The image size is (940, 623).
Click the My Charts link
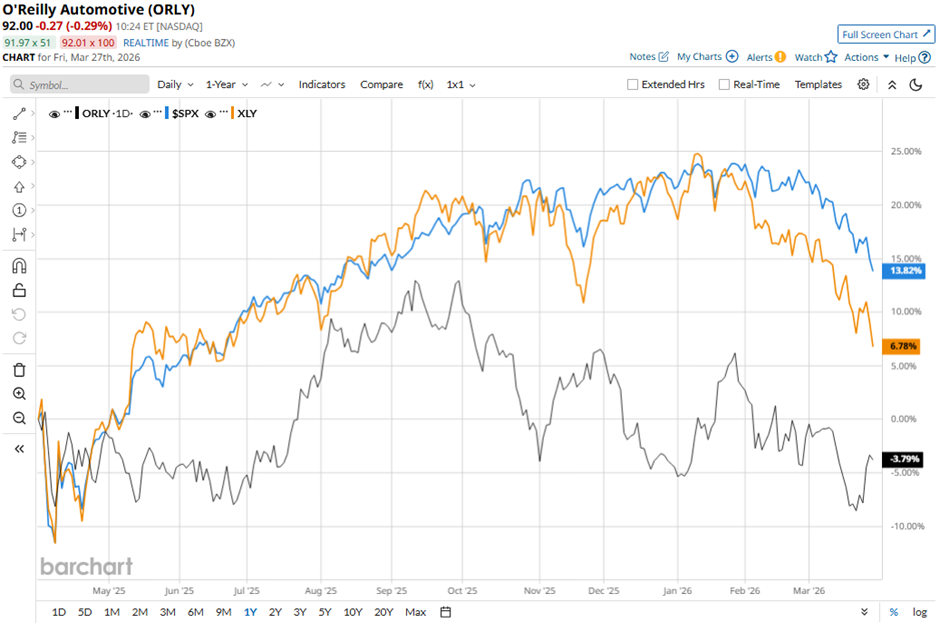tap(699, 56)
